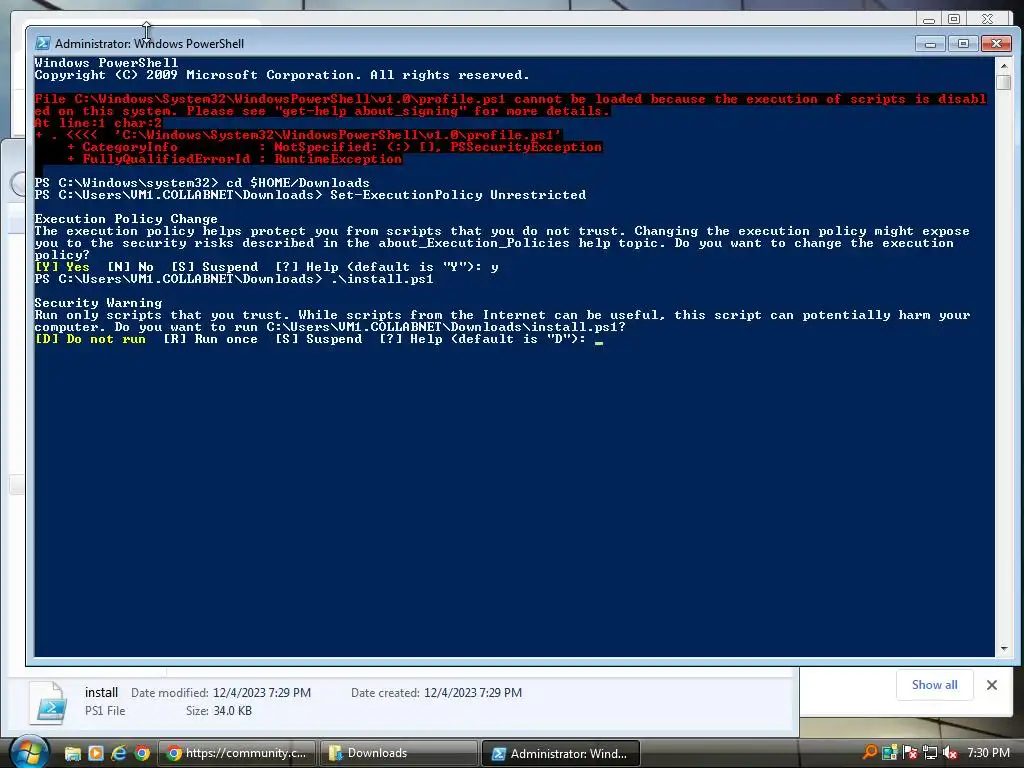Click the PowerShell scrollbar down arrow
The image size is (1024, 768).
point(1004,648)
